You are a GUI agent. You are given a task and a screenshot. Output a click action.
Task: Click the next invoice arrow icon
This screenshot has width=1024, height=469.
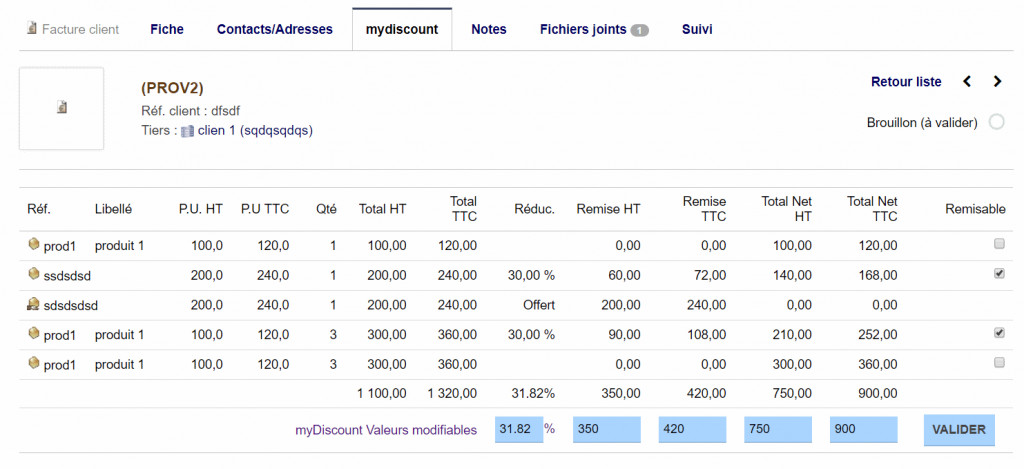coord(997,82)
